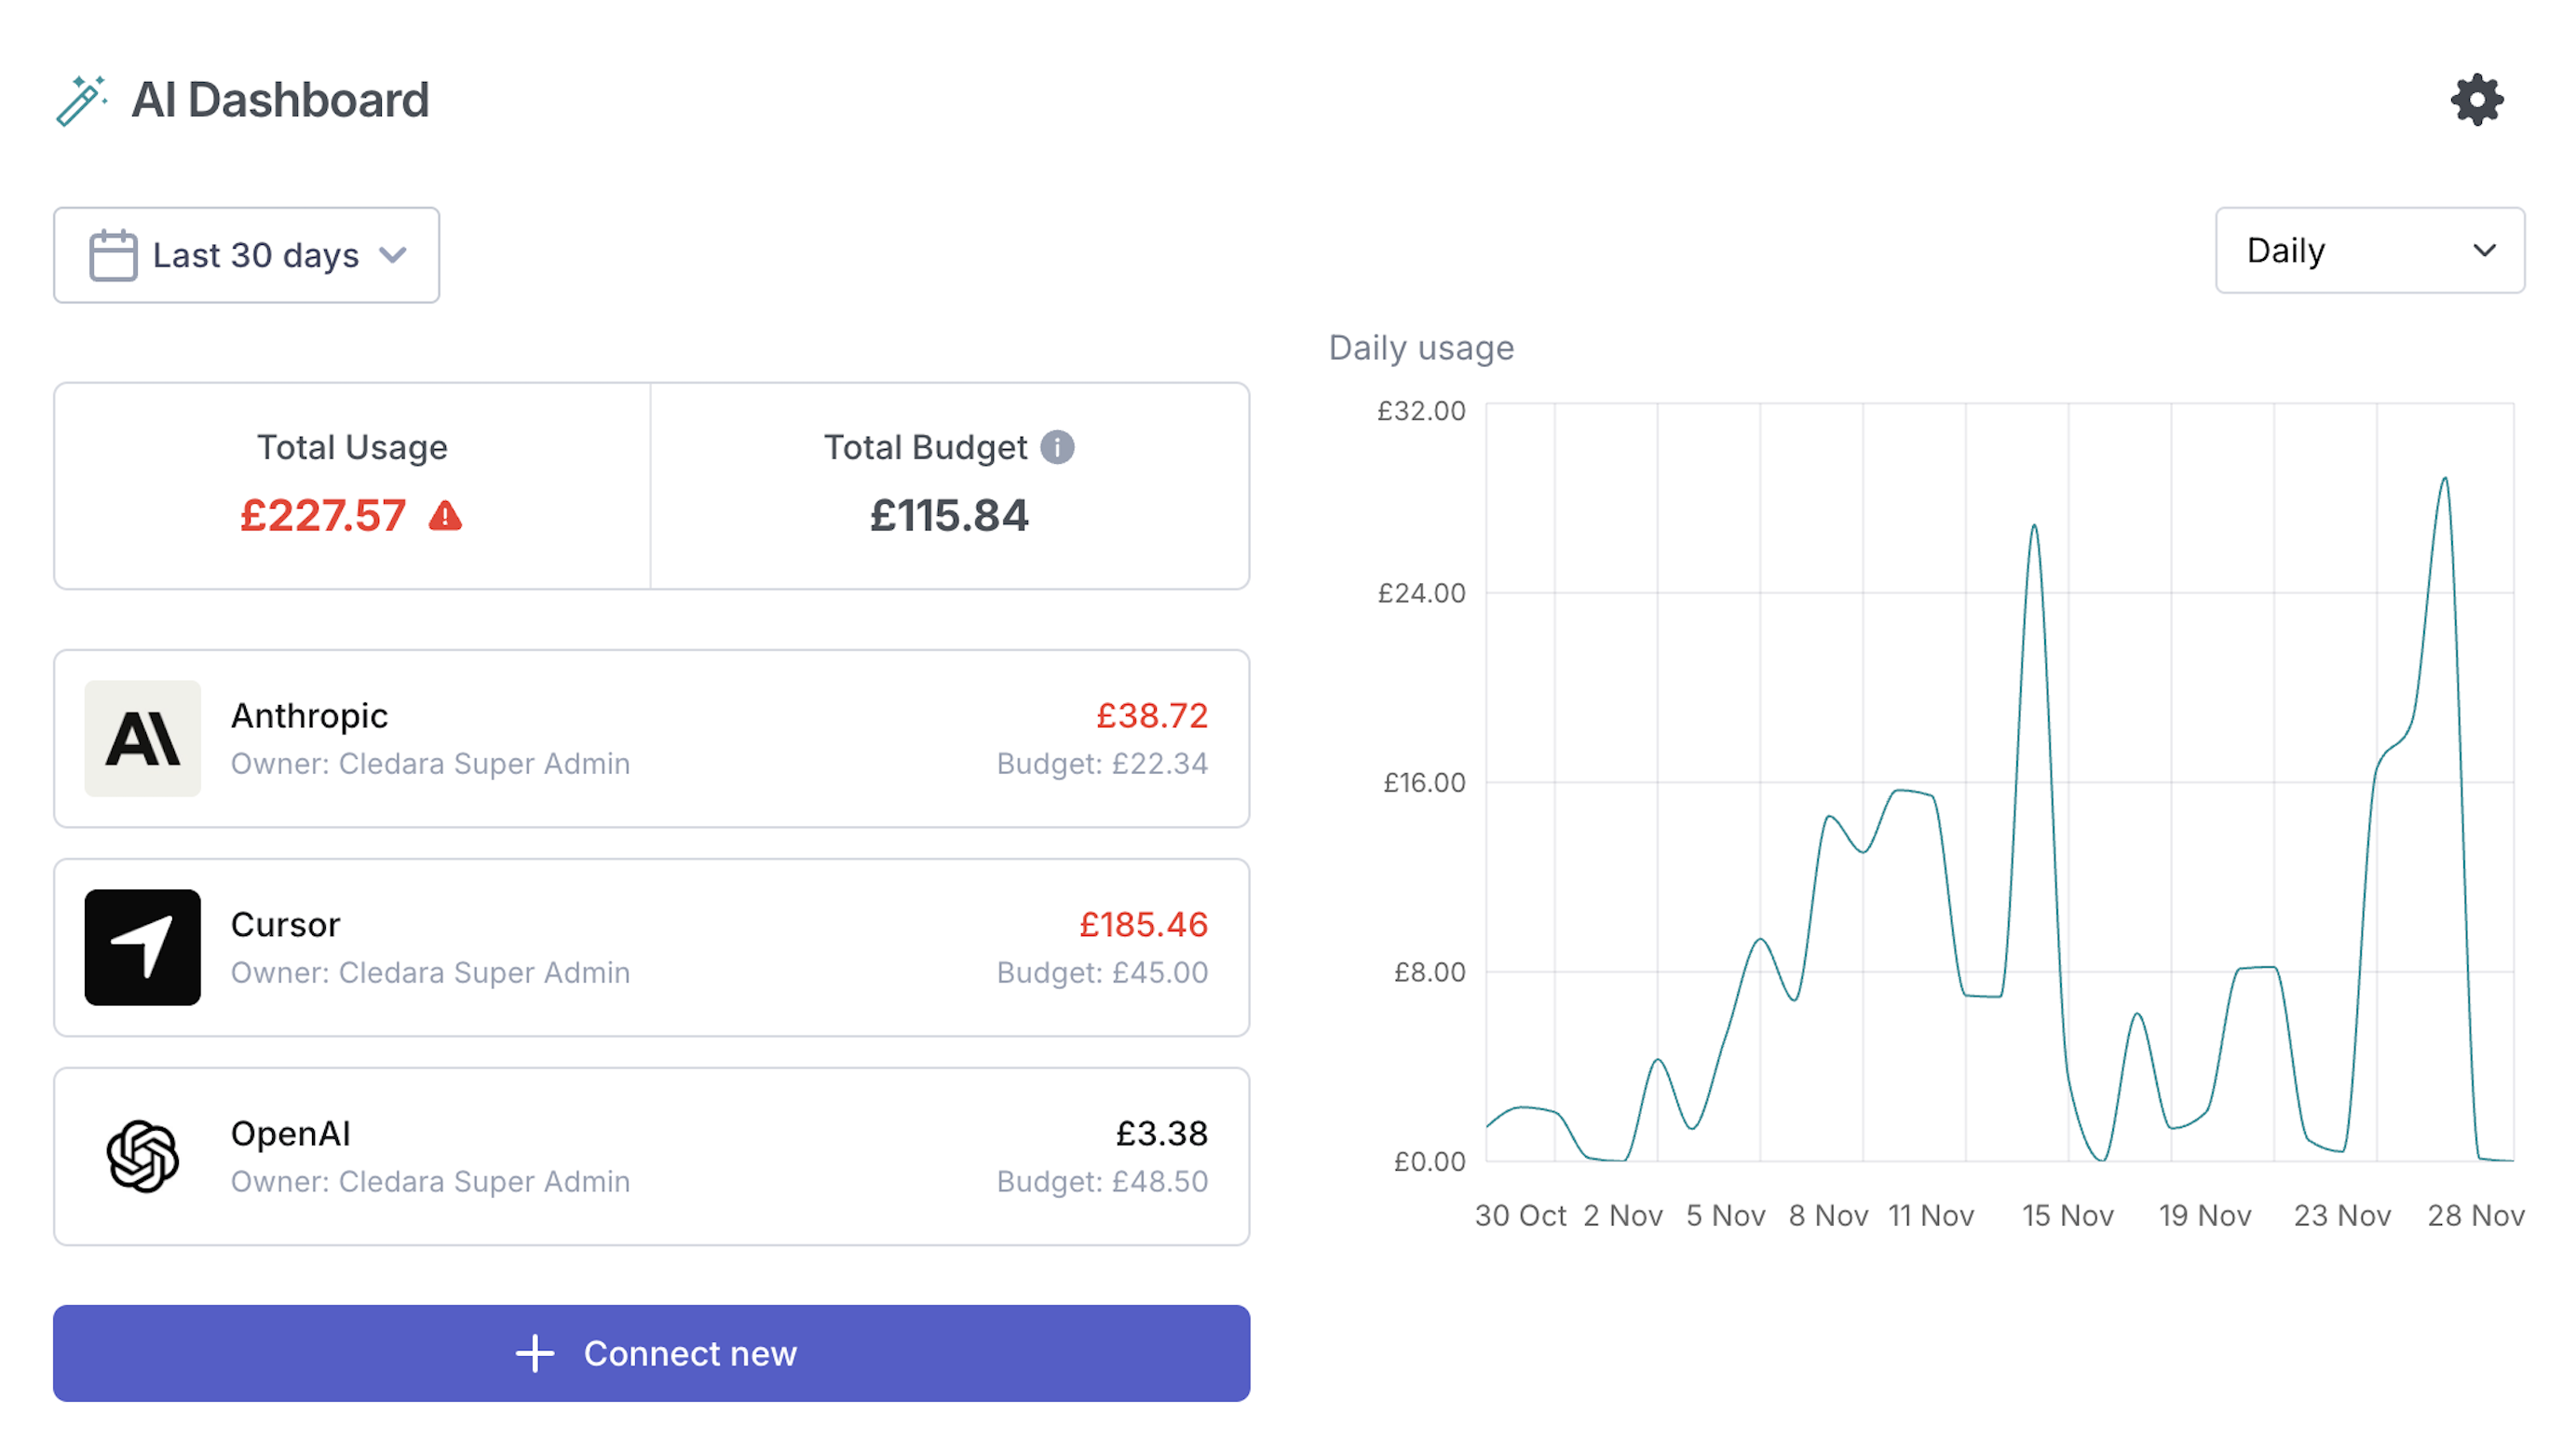The image size is (2576, 1453).
Task: Click the chevron next to Last 30 days
Action: 393,255
